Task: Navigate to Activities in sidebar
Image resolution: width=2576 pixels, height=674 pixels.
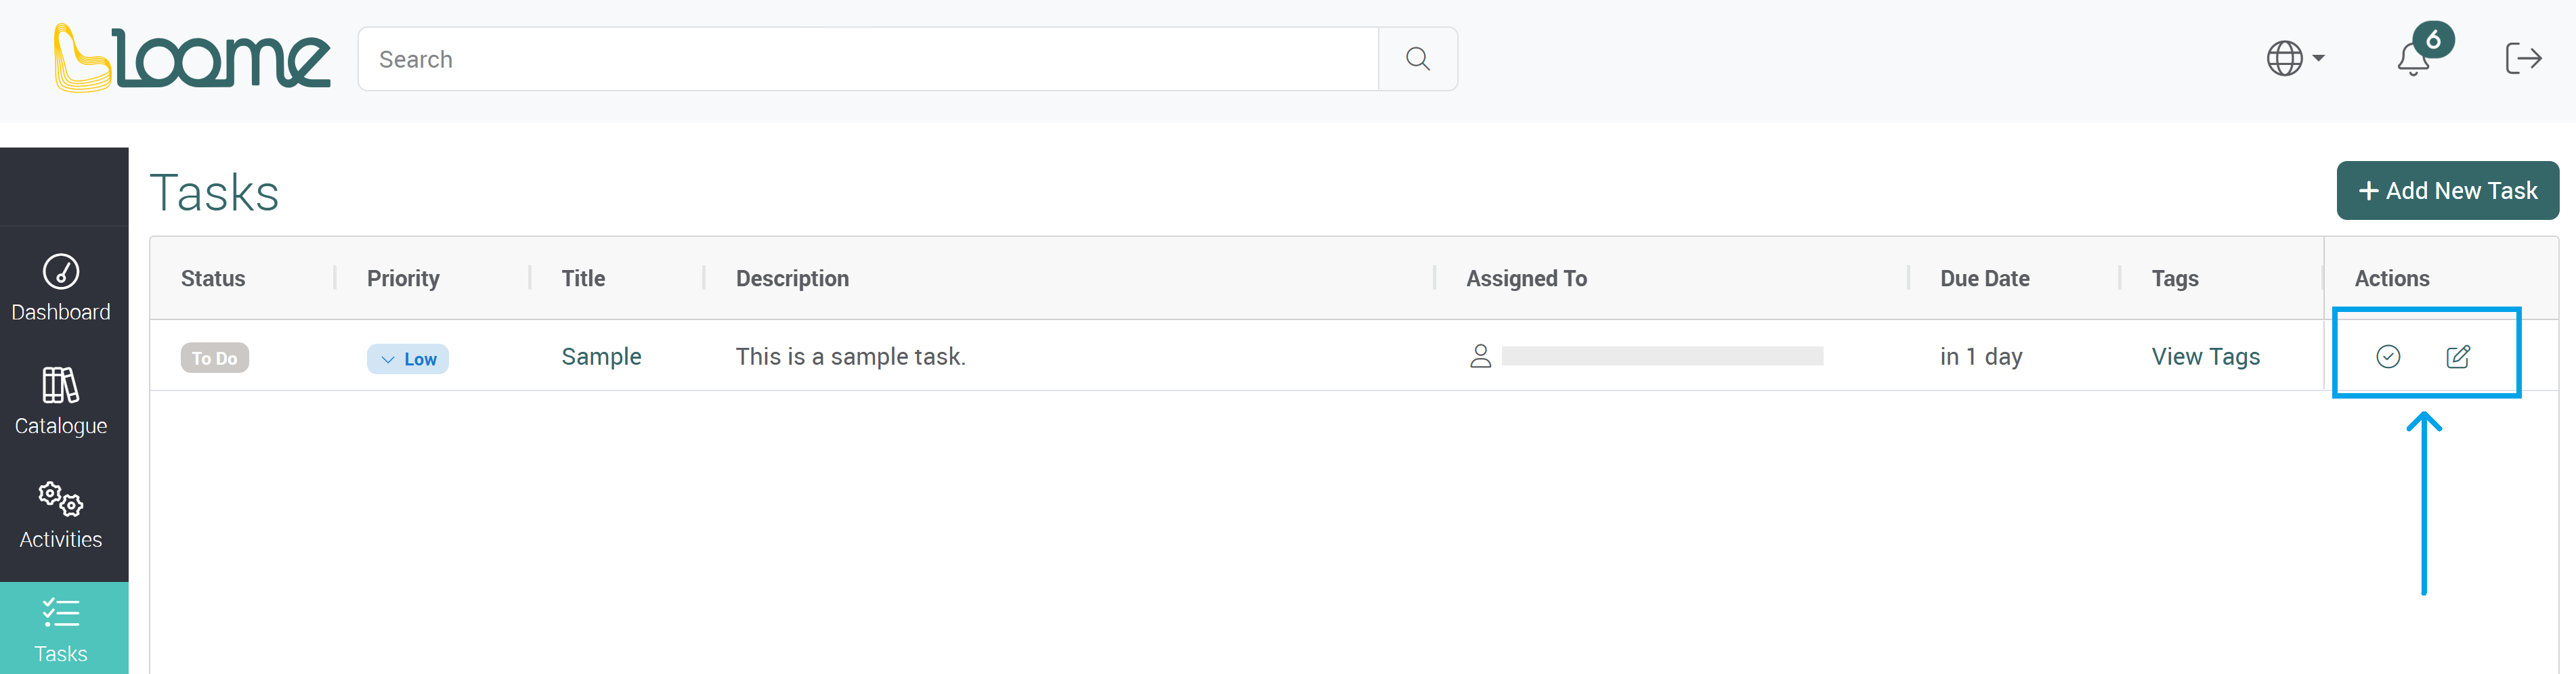Action: click(61, 515)
